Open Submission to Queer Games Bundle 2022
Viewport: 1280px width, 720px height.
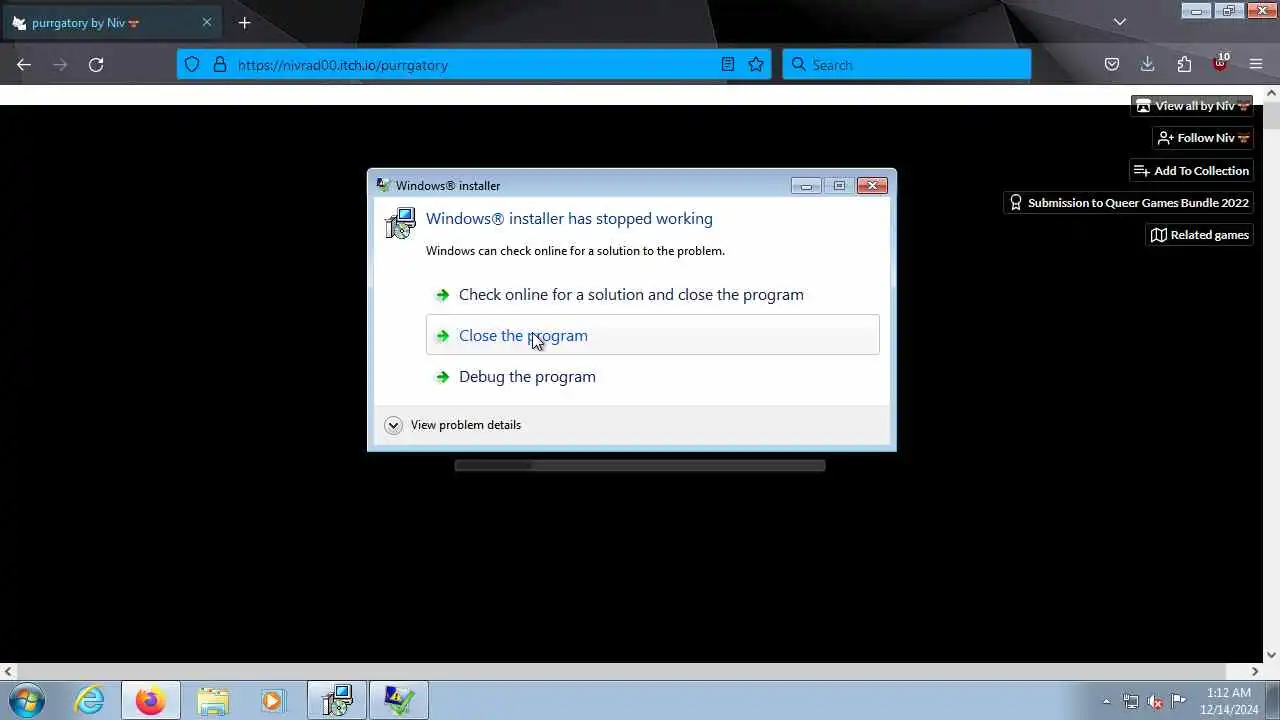1128,203
